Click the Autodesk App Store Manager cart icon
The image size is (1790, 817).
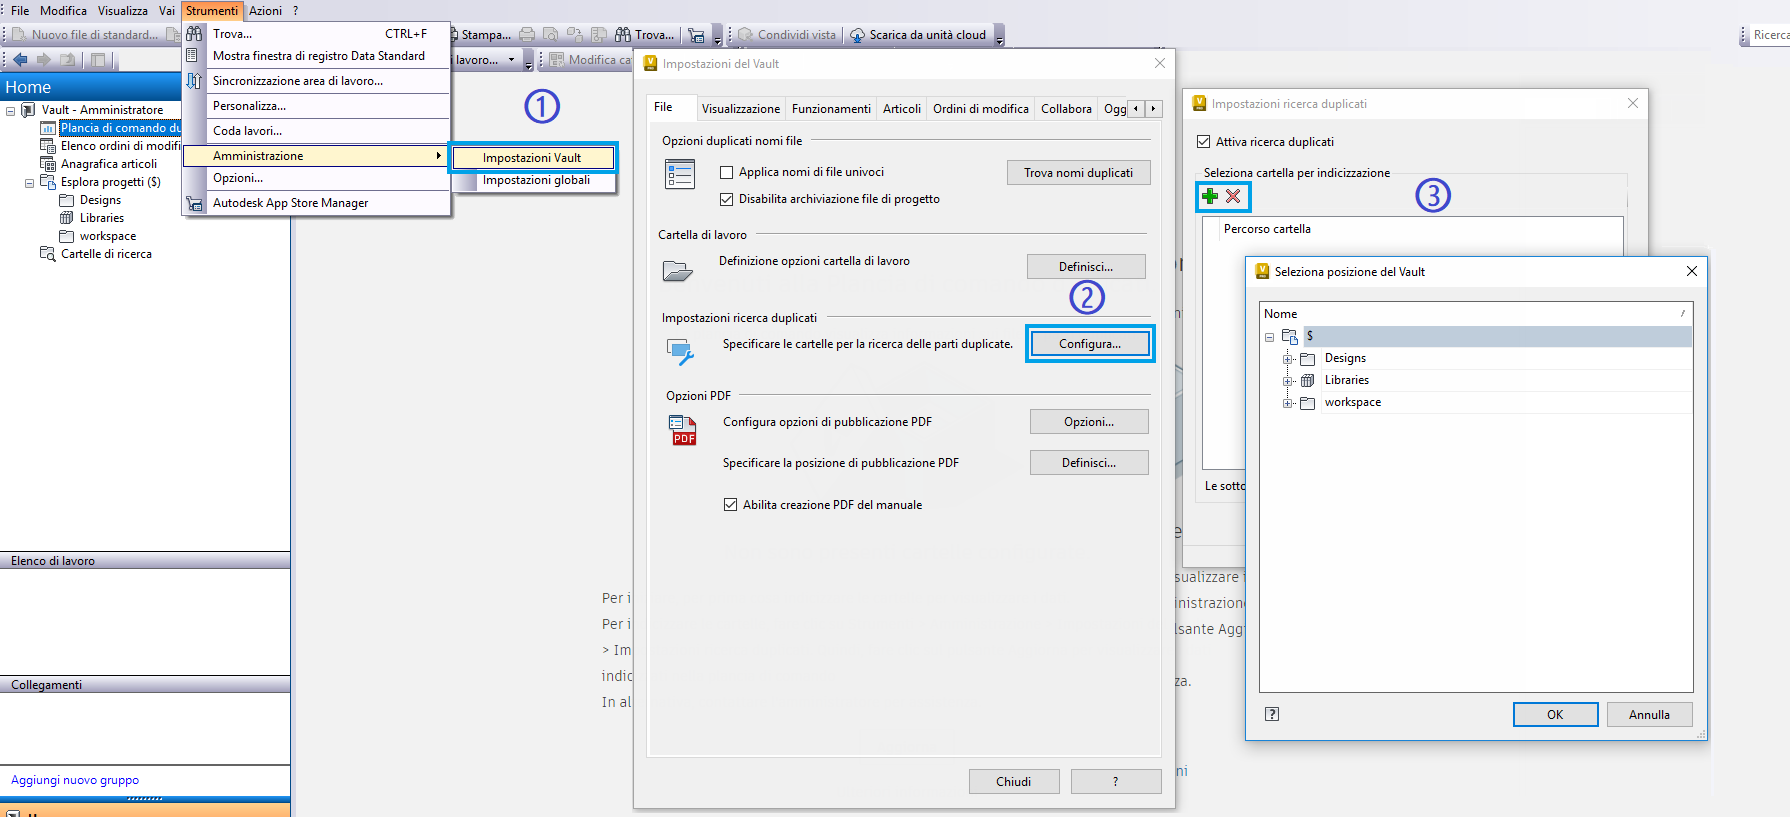194,203
